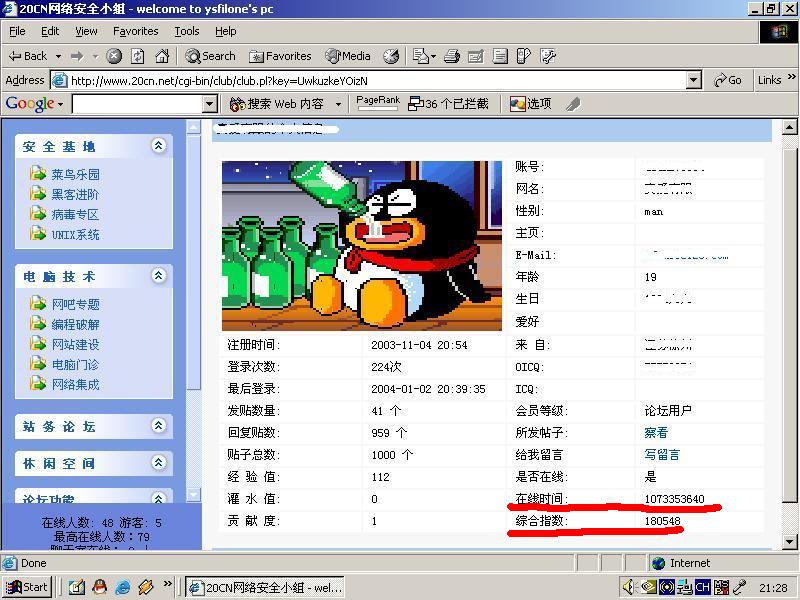
Task: Click the Forward arrow in the toolbar
Action: 77,56
